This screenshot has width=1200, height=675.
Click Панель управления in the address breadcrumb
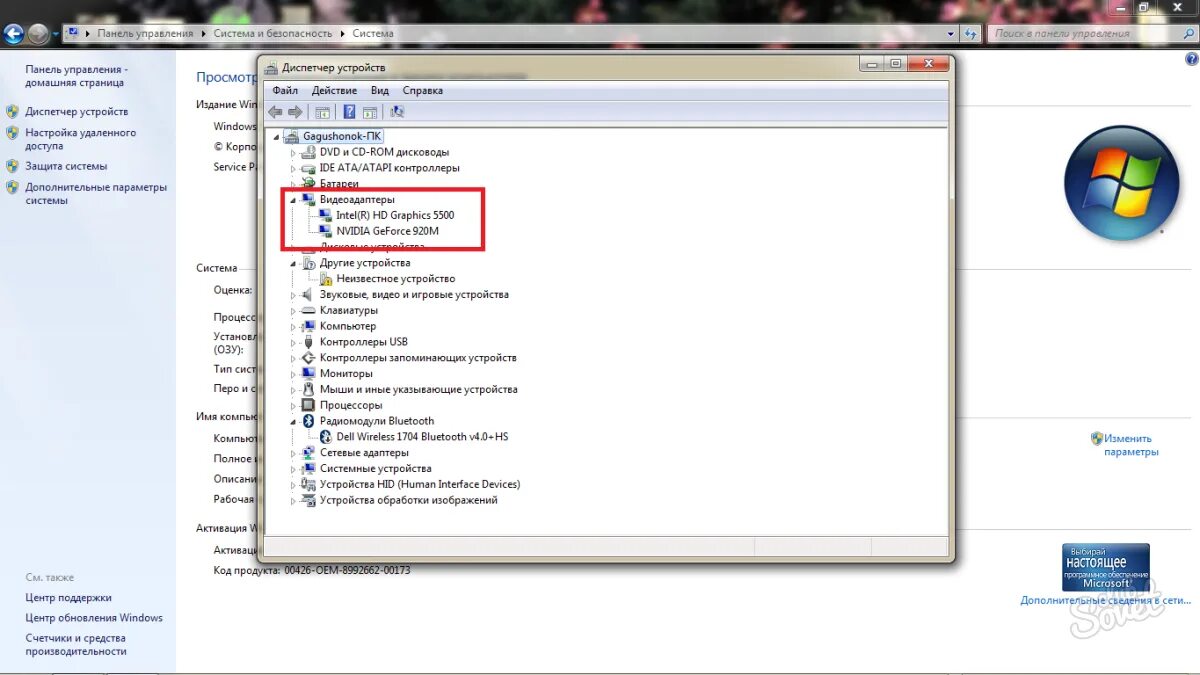145,33
